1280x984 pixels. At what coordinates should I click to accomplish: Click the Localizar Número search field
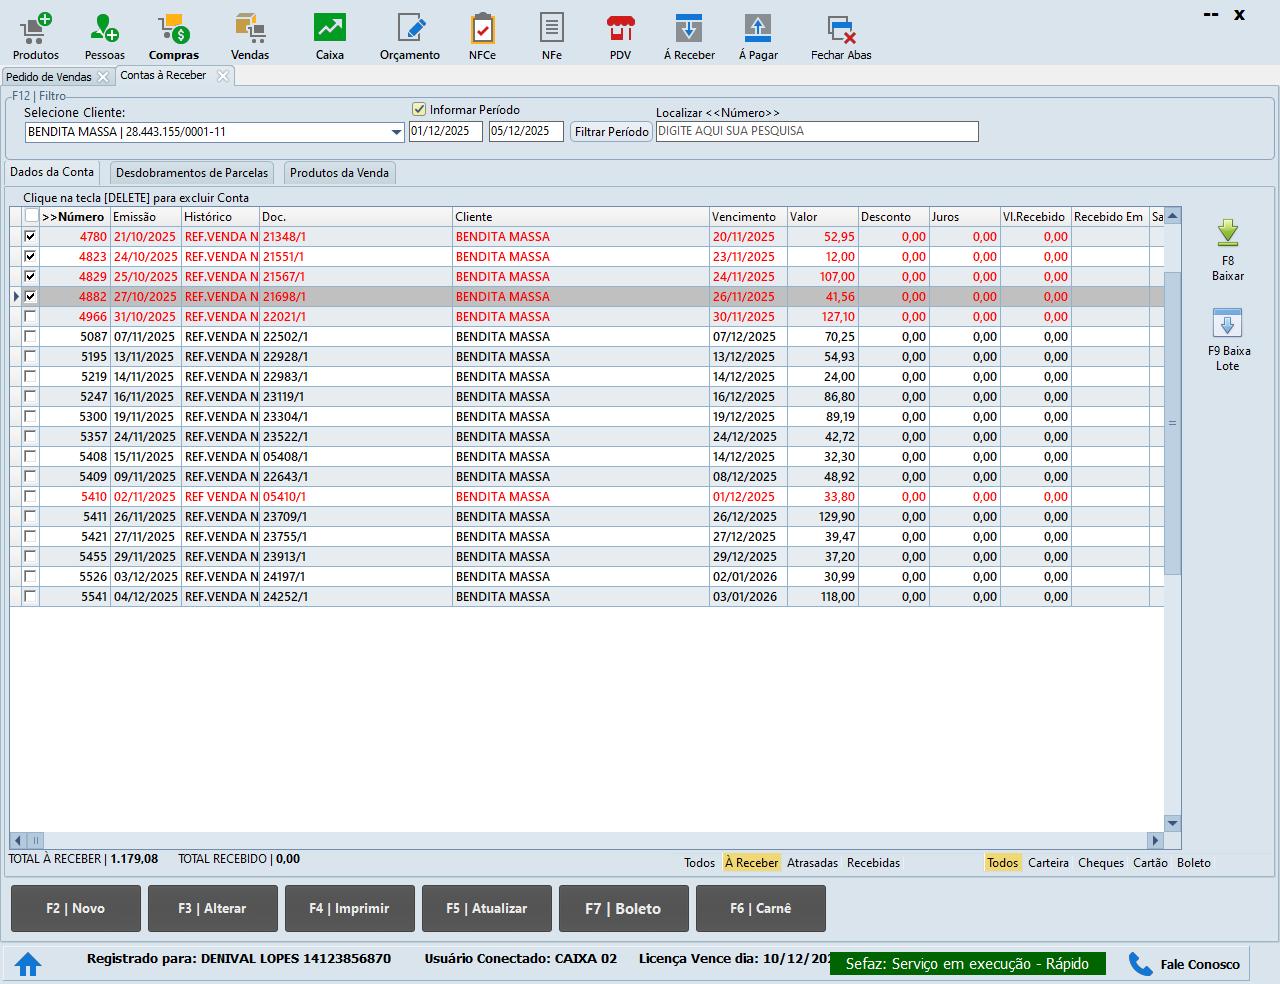[x=816, y=131]
